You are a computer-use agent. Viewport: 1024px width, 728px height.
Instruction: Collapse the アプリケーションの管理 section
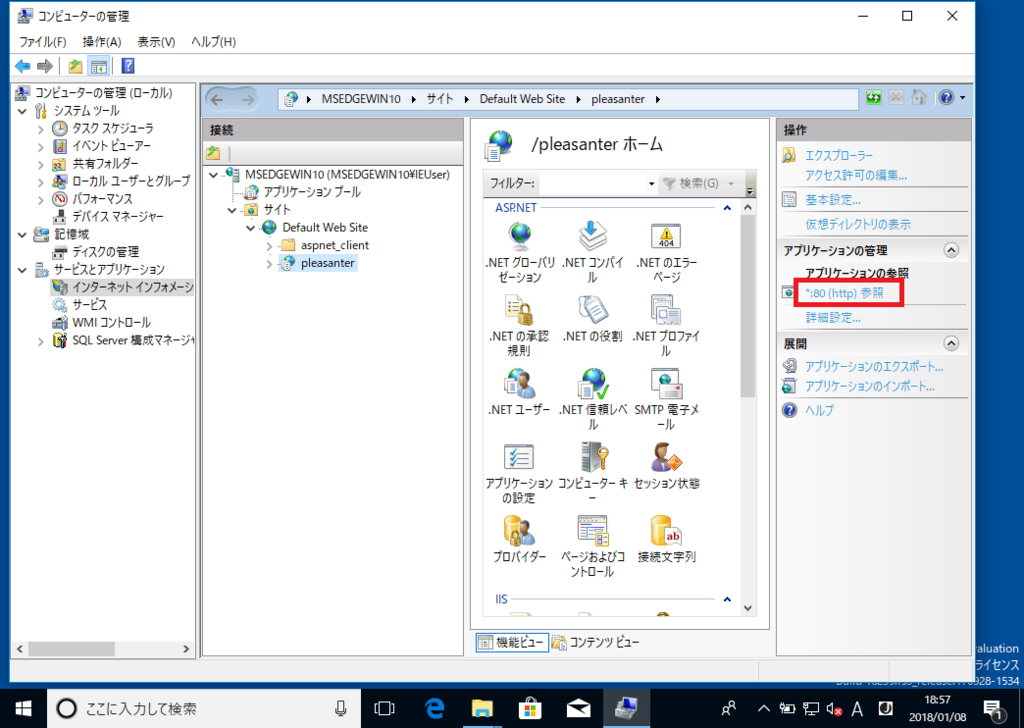click(951, 250)
